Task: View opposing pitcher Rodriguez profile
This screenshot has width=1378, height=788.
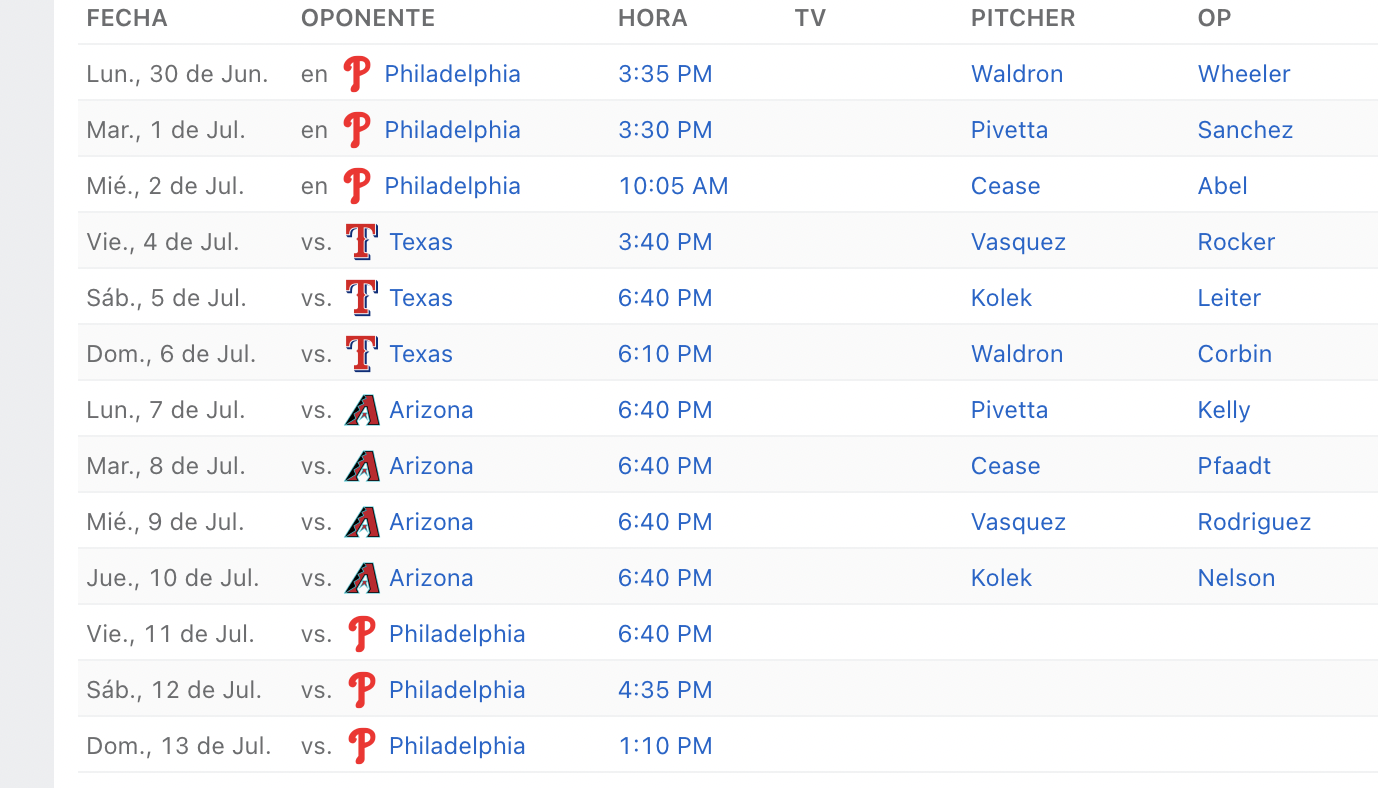Action: pos(1254,522)
